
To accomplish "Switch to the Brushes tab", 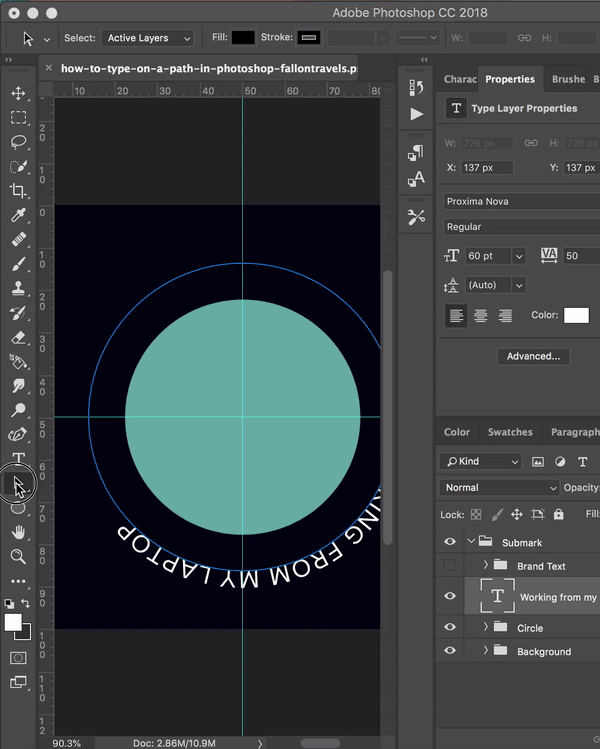I will 568,79.
